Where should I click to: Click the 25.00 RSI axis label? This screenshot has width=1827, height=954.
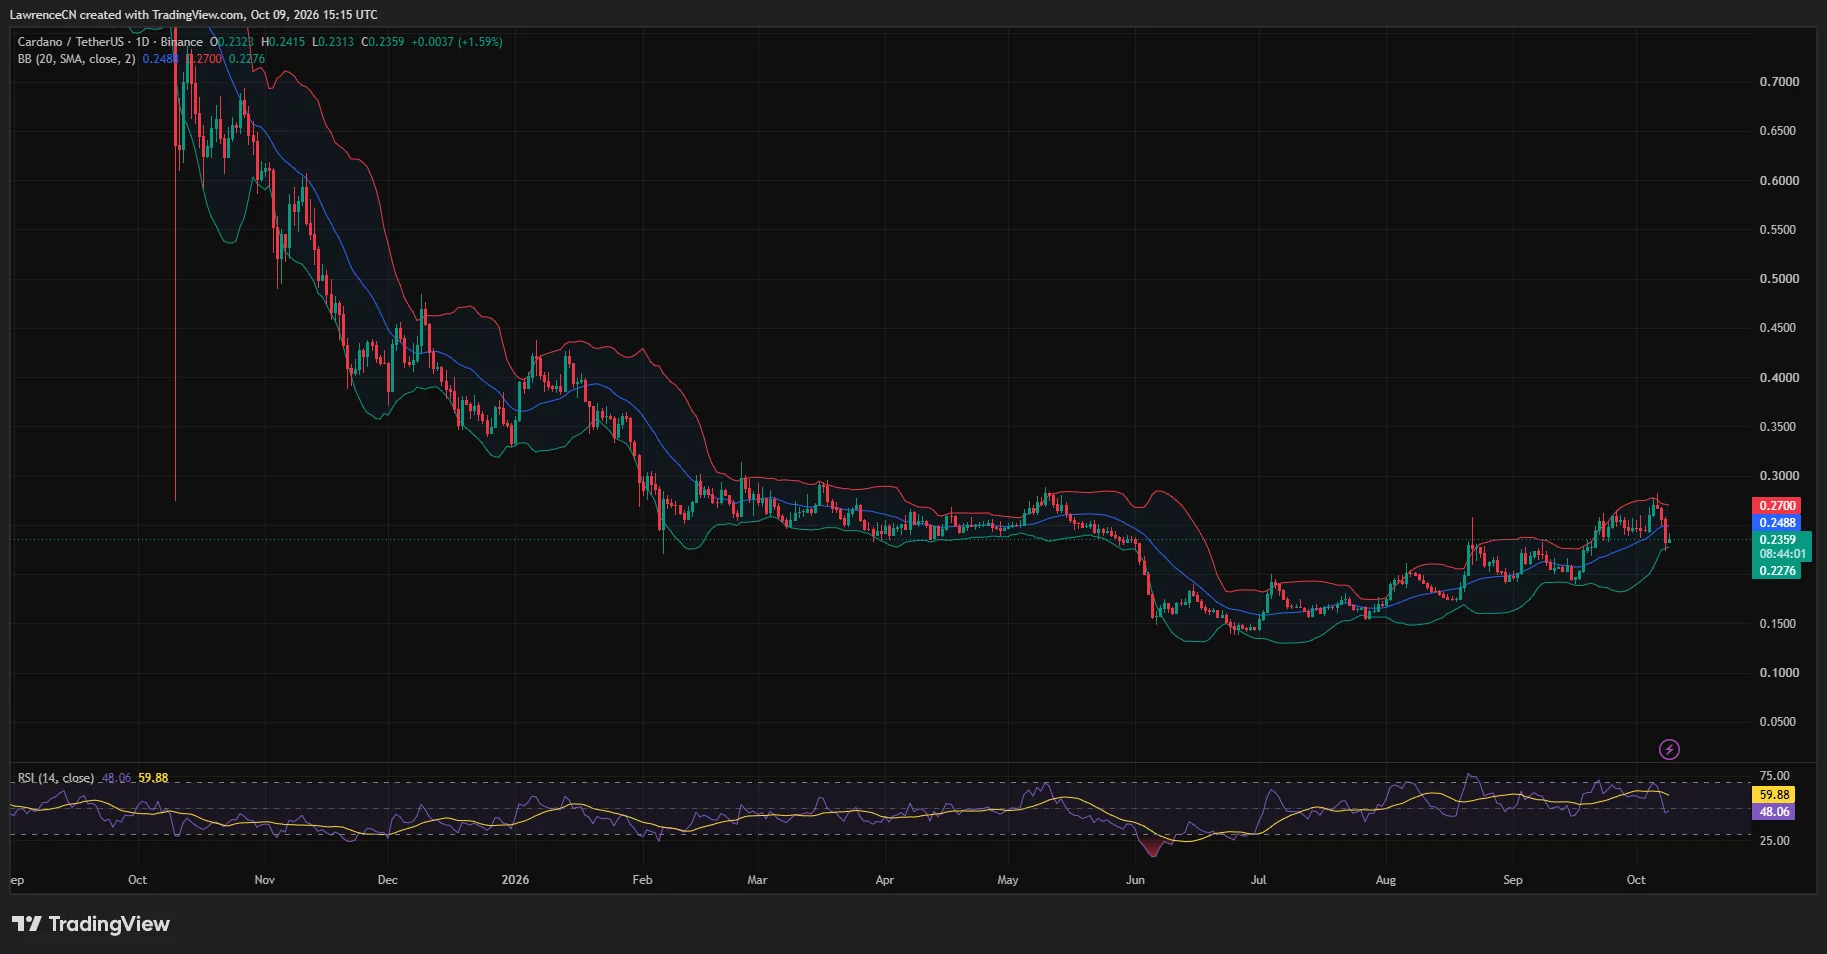point(1775,841)
